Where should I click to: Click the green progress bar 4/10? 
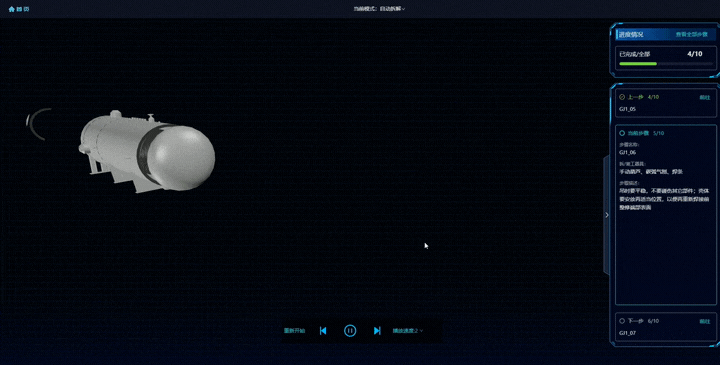(638, 64)
